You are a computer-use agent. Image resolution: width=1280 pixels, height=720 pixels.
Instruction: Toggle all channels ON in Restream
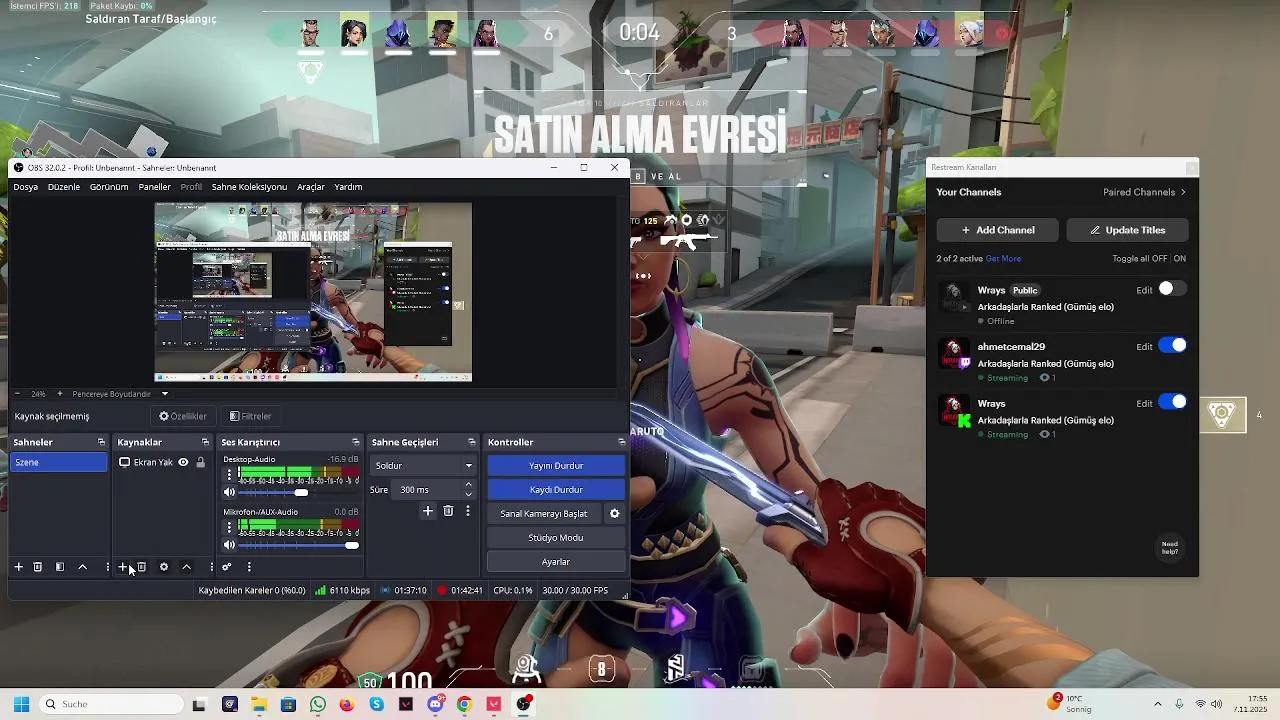click(1180, 258)
